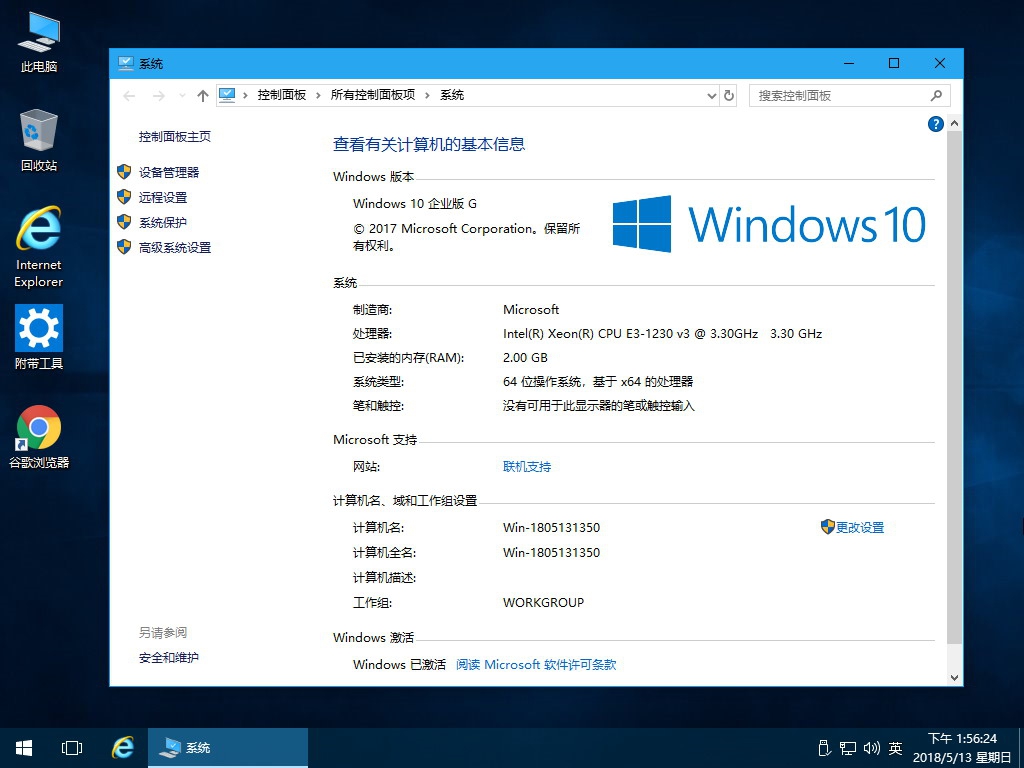Select 系统 breadcrumb item

click(x=452, y=95)
